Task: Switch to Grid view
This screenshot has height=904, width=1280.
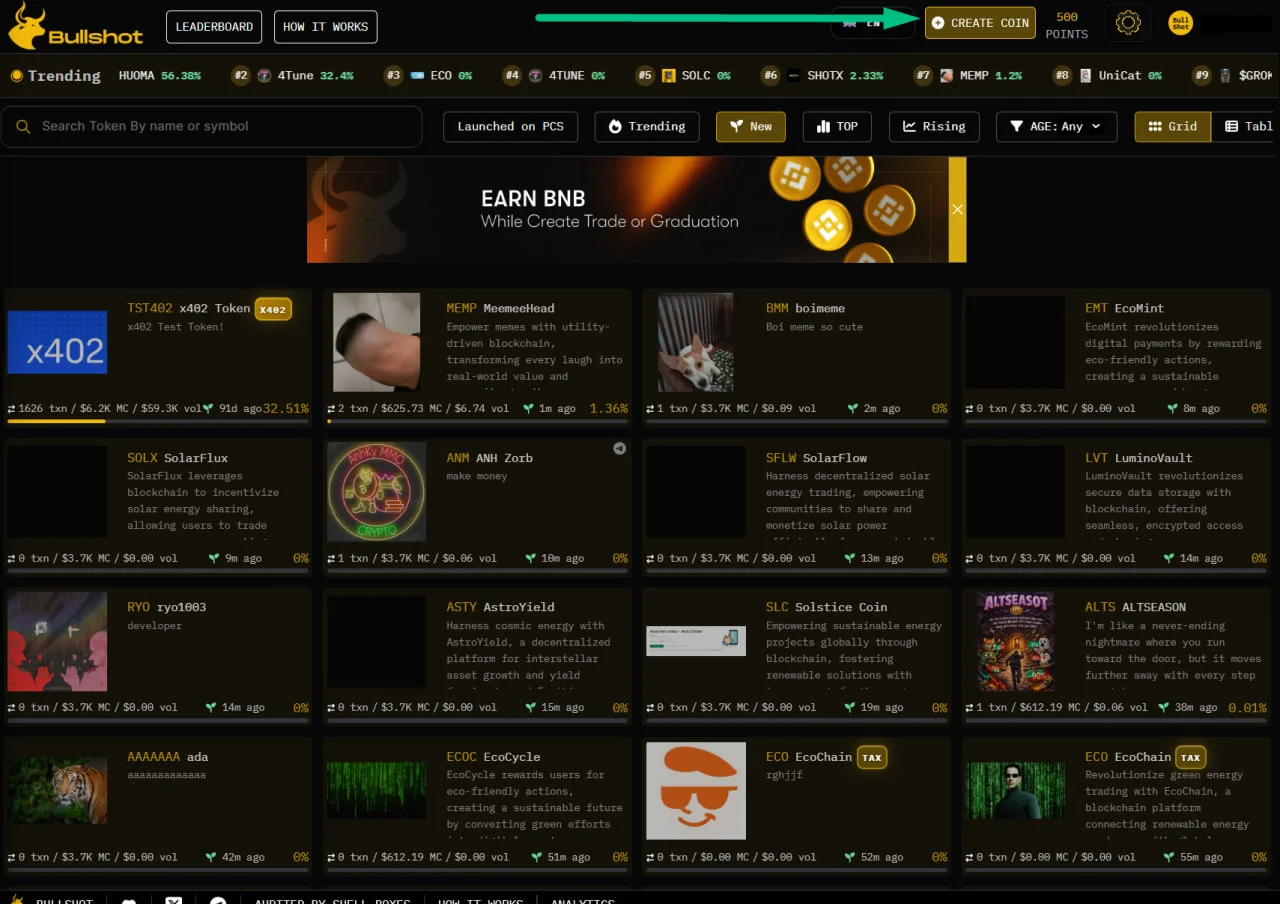Action: tap(1172, 126)
